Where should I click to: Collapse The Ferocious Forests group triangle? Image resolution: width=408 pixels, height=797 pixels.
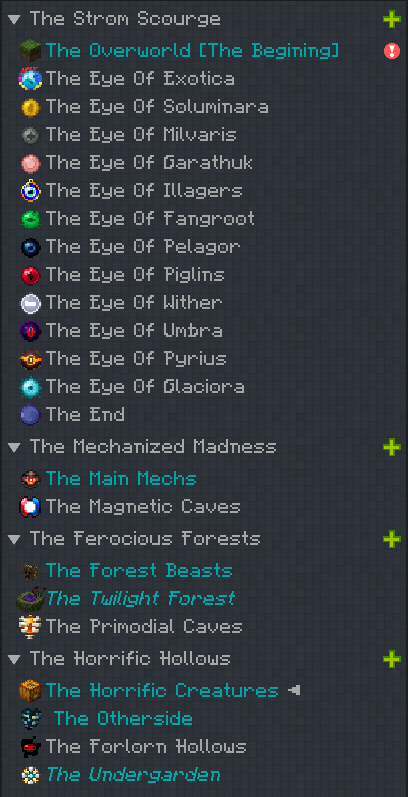15,539
